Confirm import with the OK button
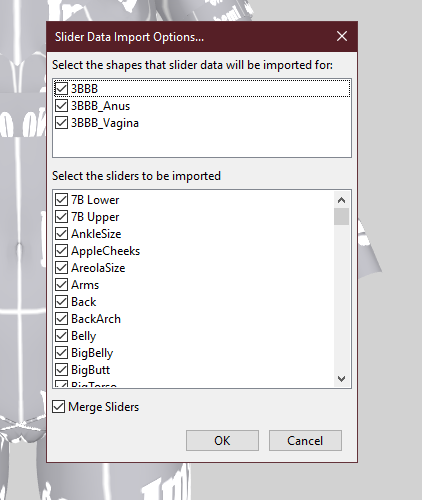The image size is (422, 500). tap(222, 441)
